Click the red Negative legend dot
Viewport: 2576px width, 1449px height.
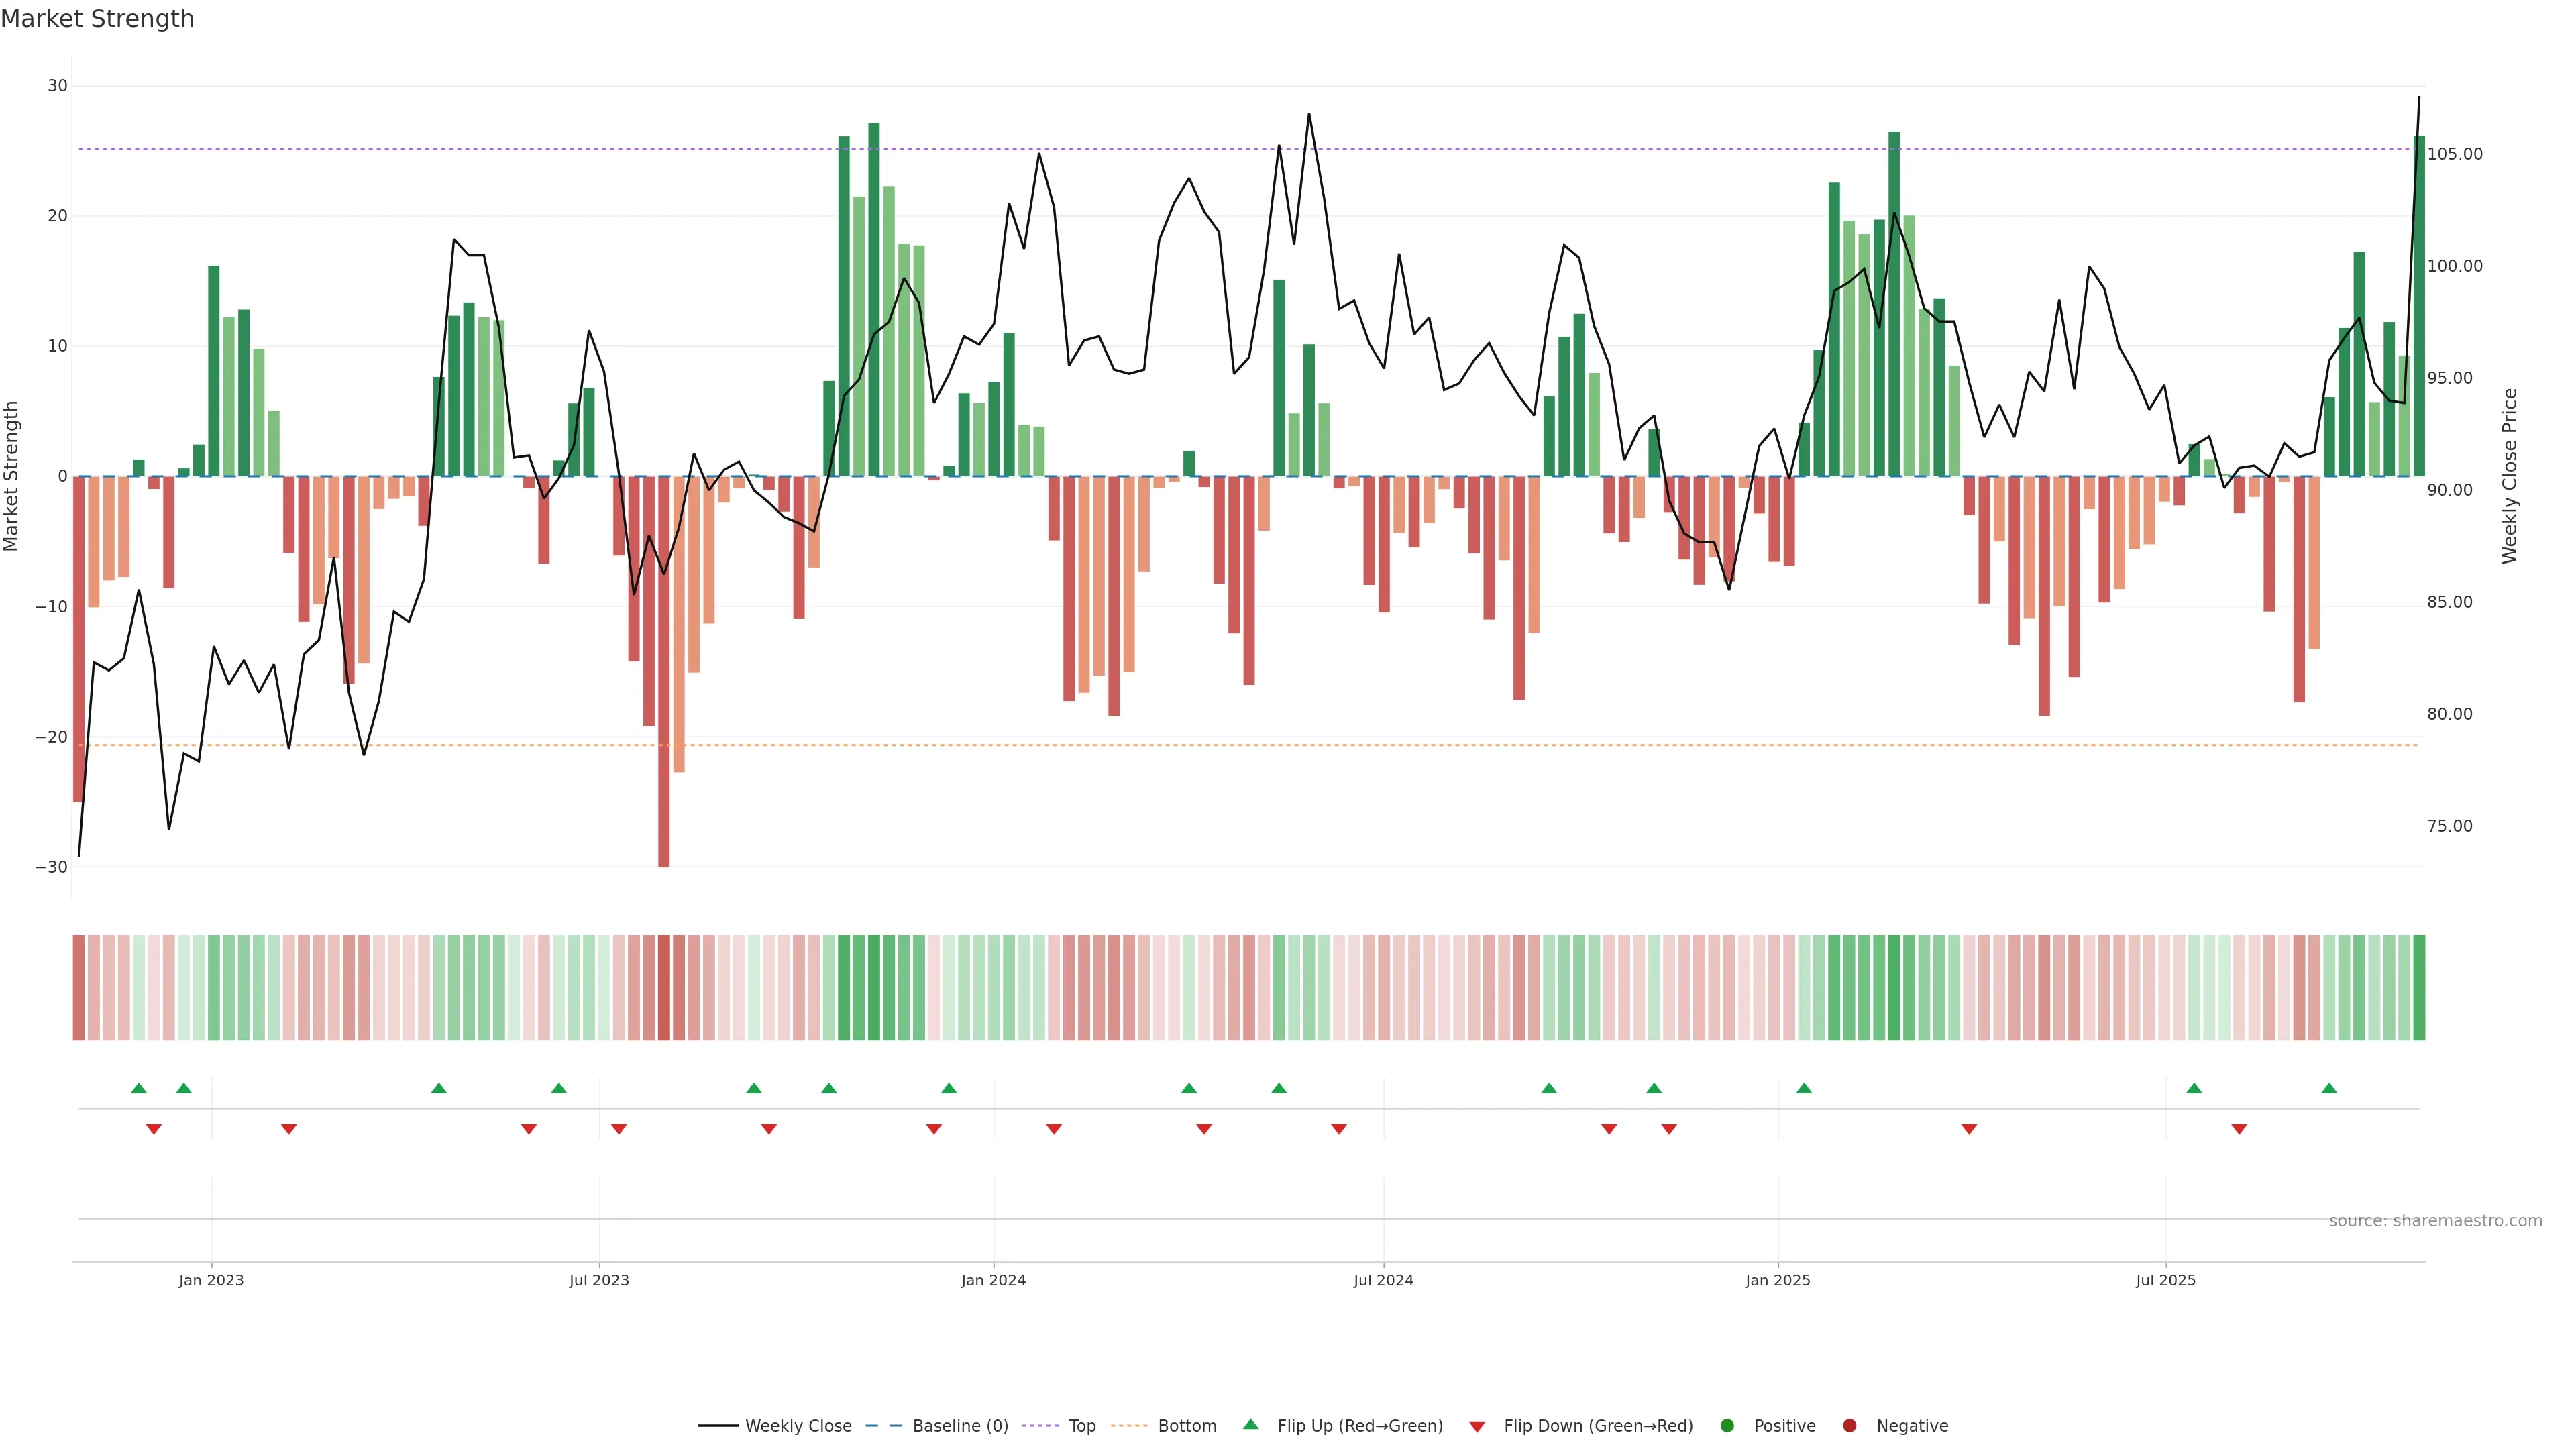(x=1849, y=1426)
